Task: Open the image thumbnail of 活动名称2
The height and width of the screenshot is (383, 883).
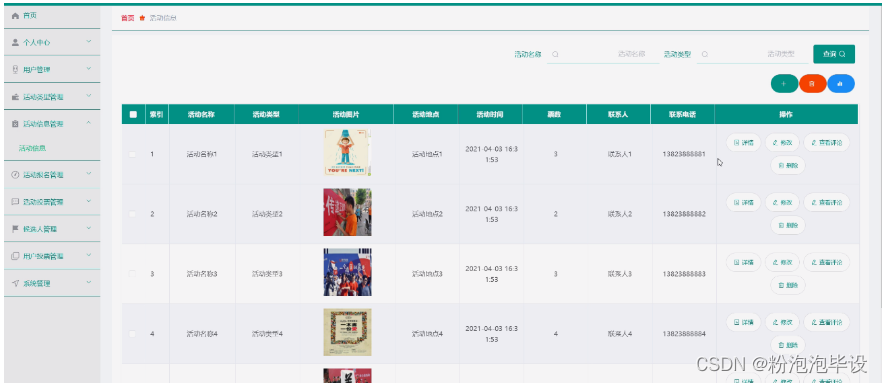Action: pos(347,212)
